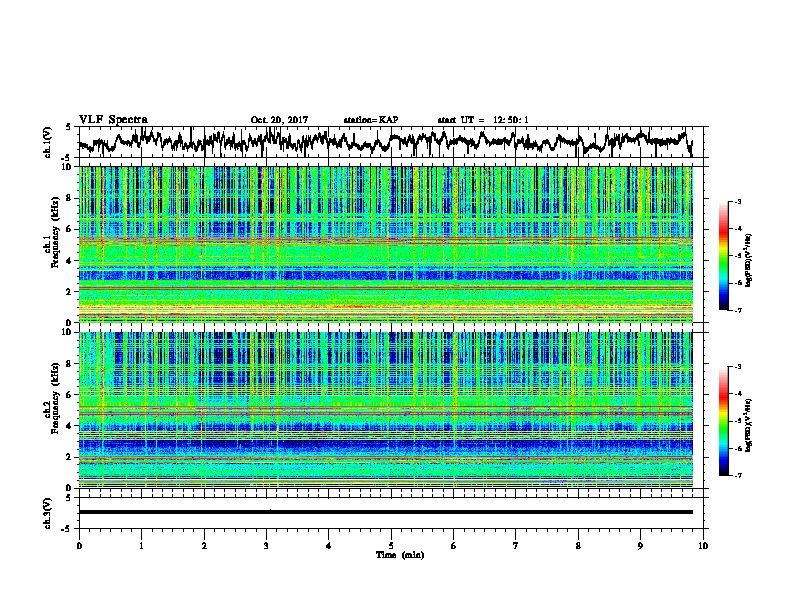Click time axis tick label "10"
The image size is (792, 612).
tap(703, 546)
